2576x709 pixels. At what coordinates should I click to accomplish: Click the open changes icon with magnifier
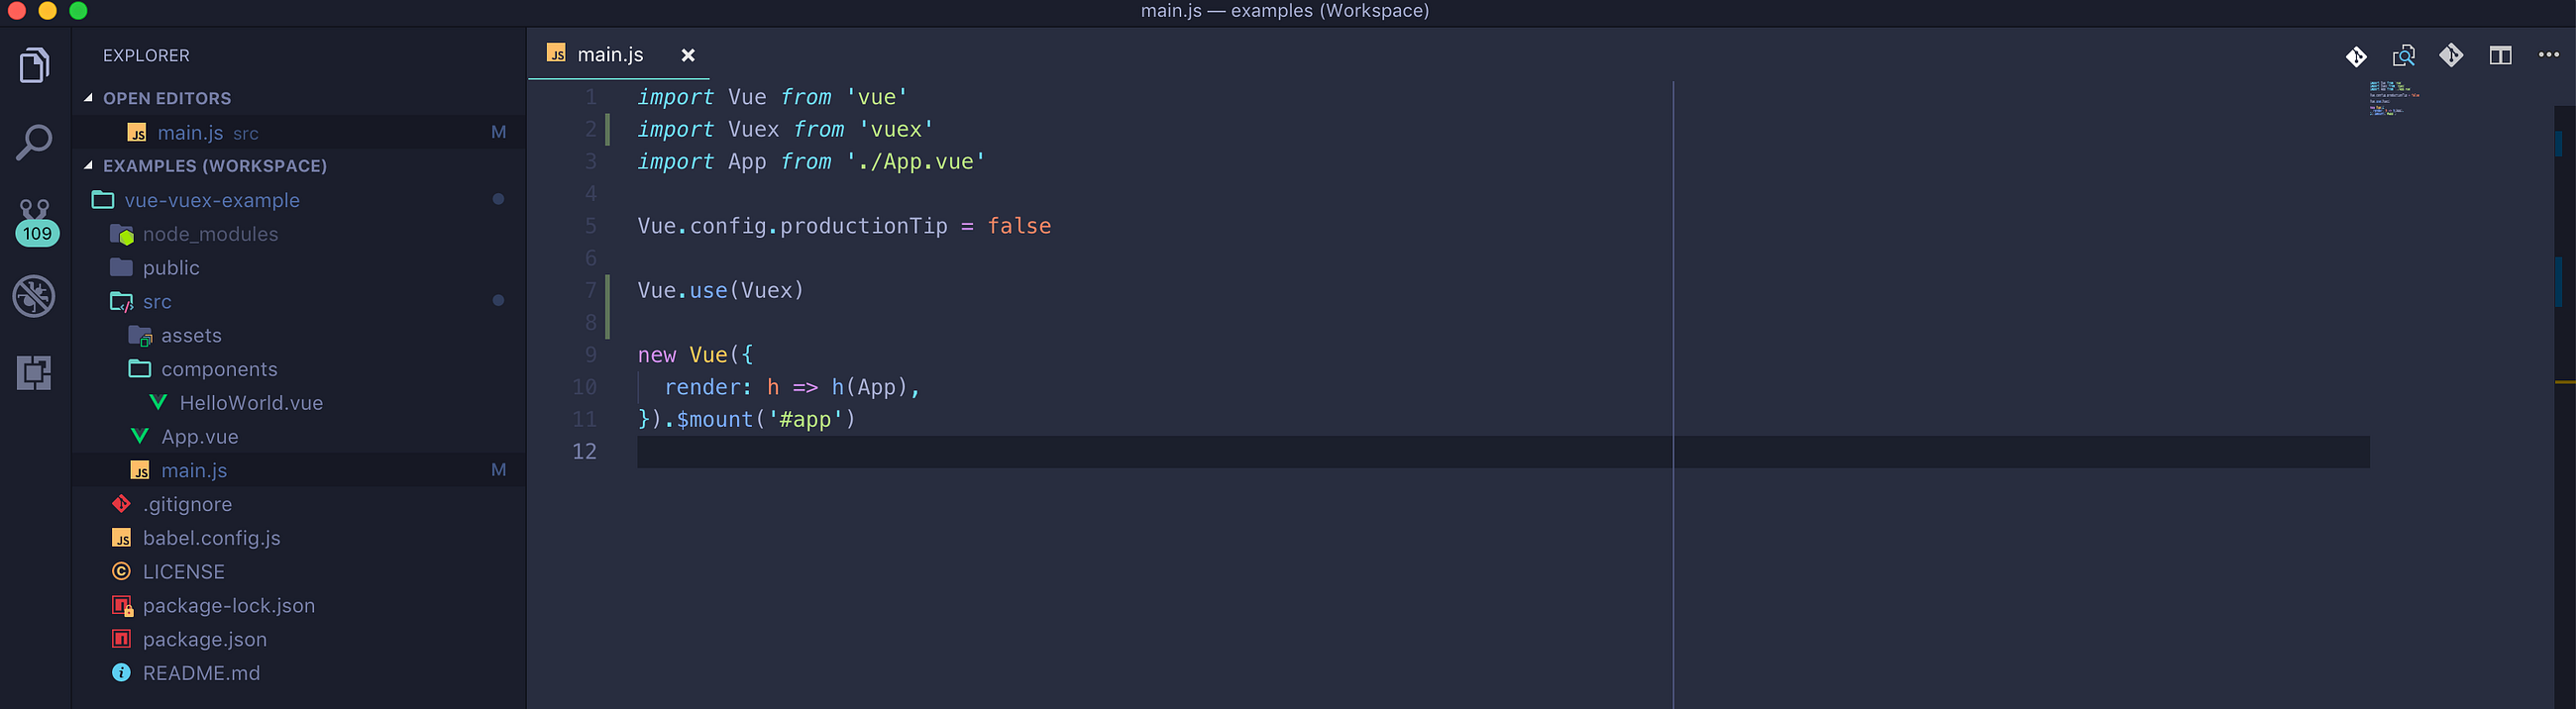[x=2403, y=55]
